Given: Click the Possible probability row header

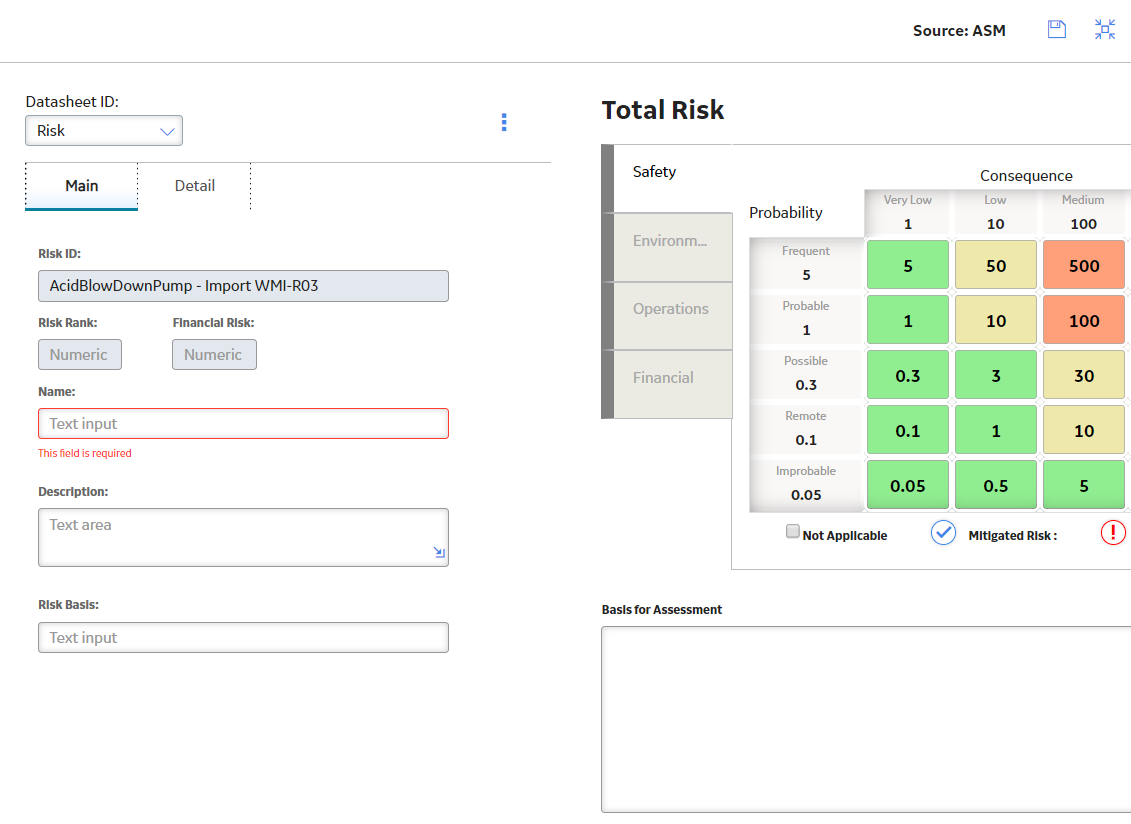Looking at the screenshot, I should pos(806,374).
